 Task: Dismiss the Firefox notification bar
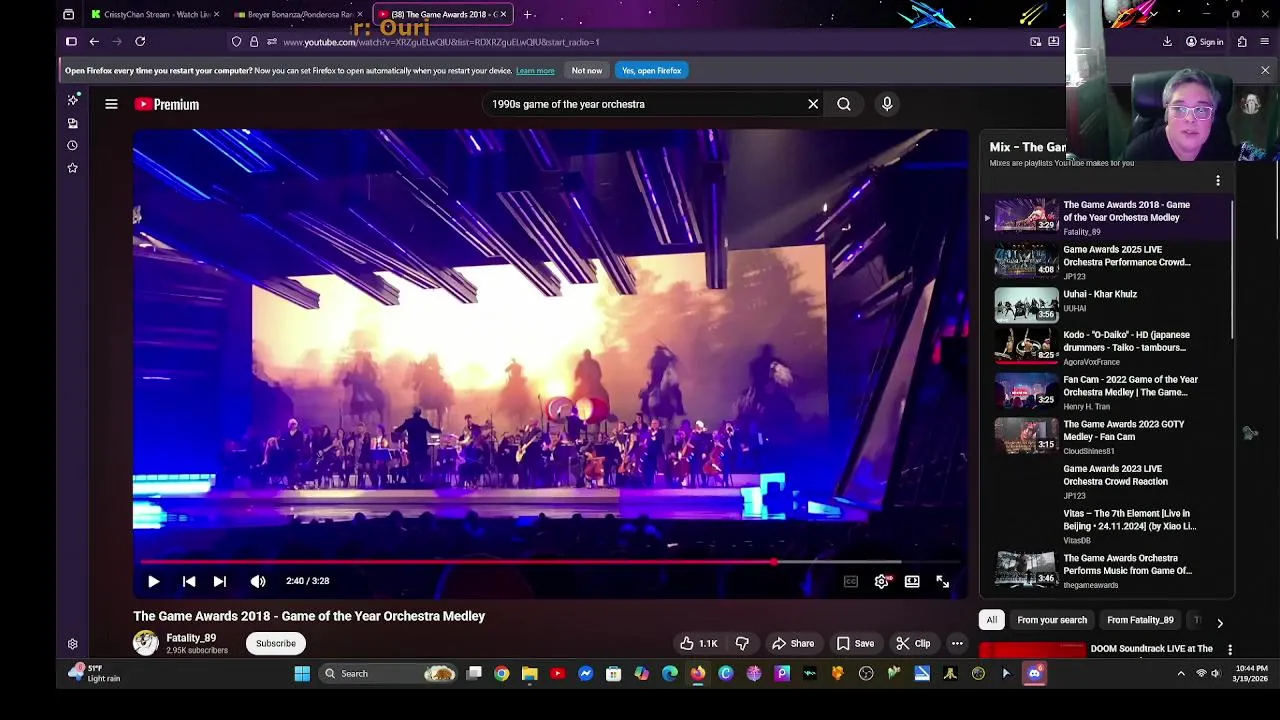1265,71
